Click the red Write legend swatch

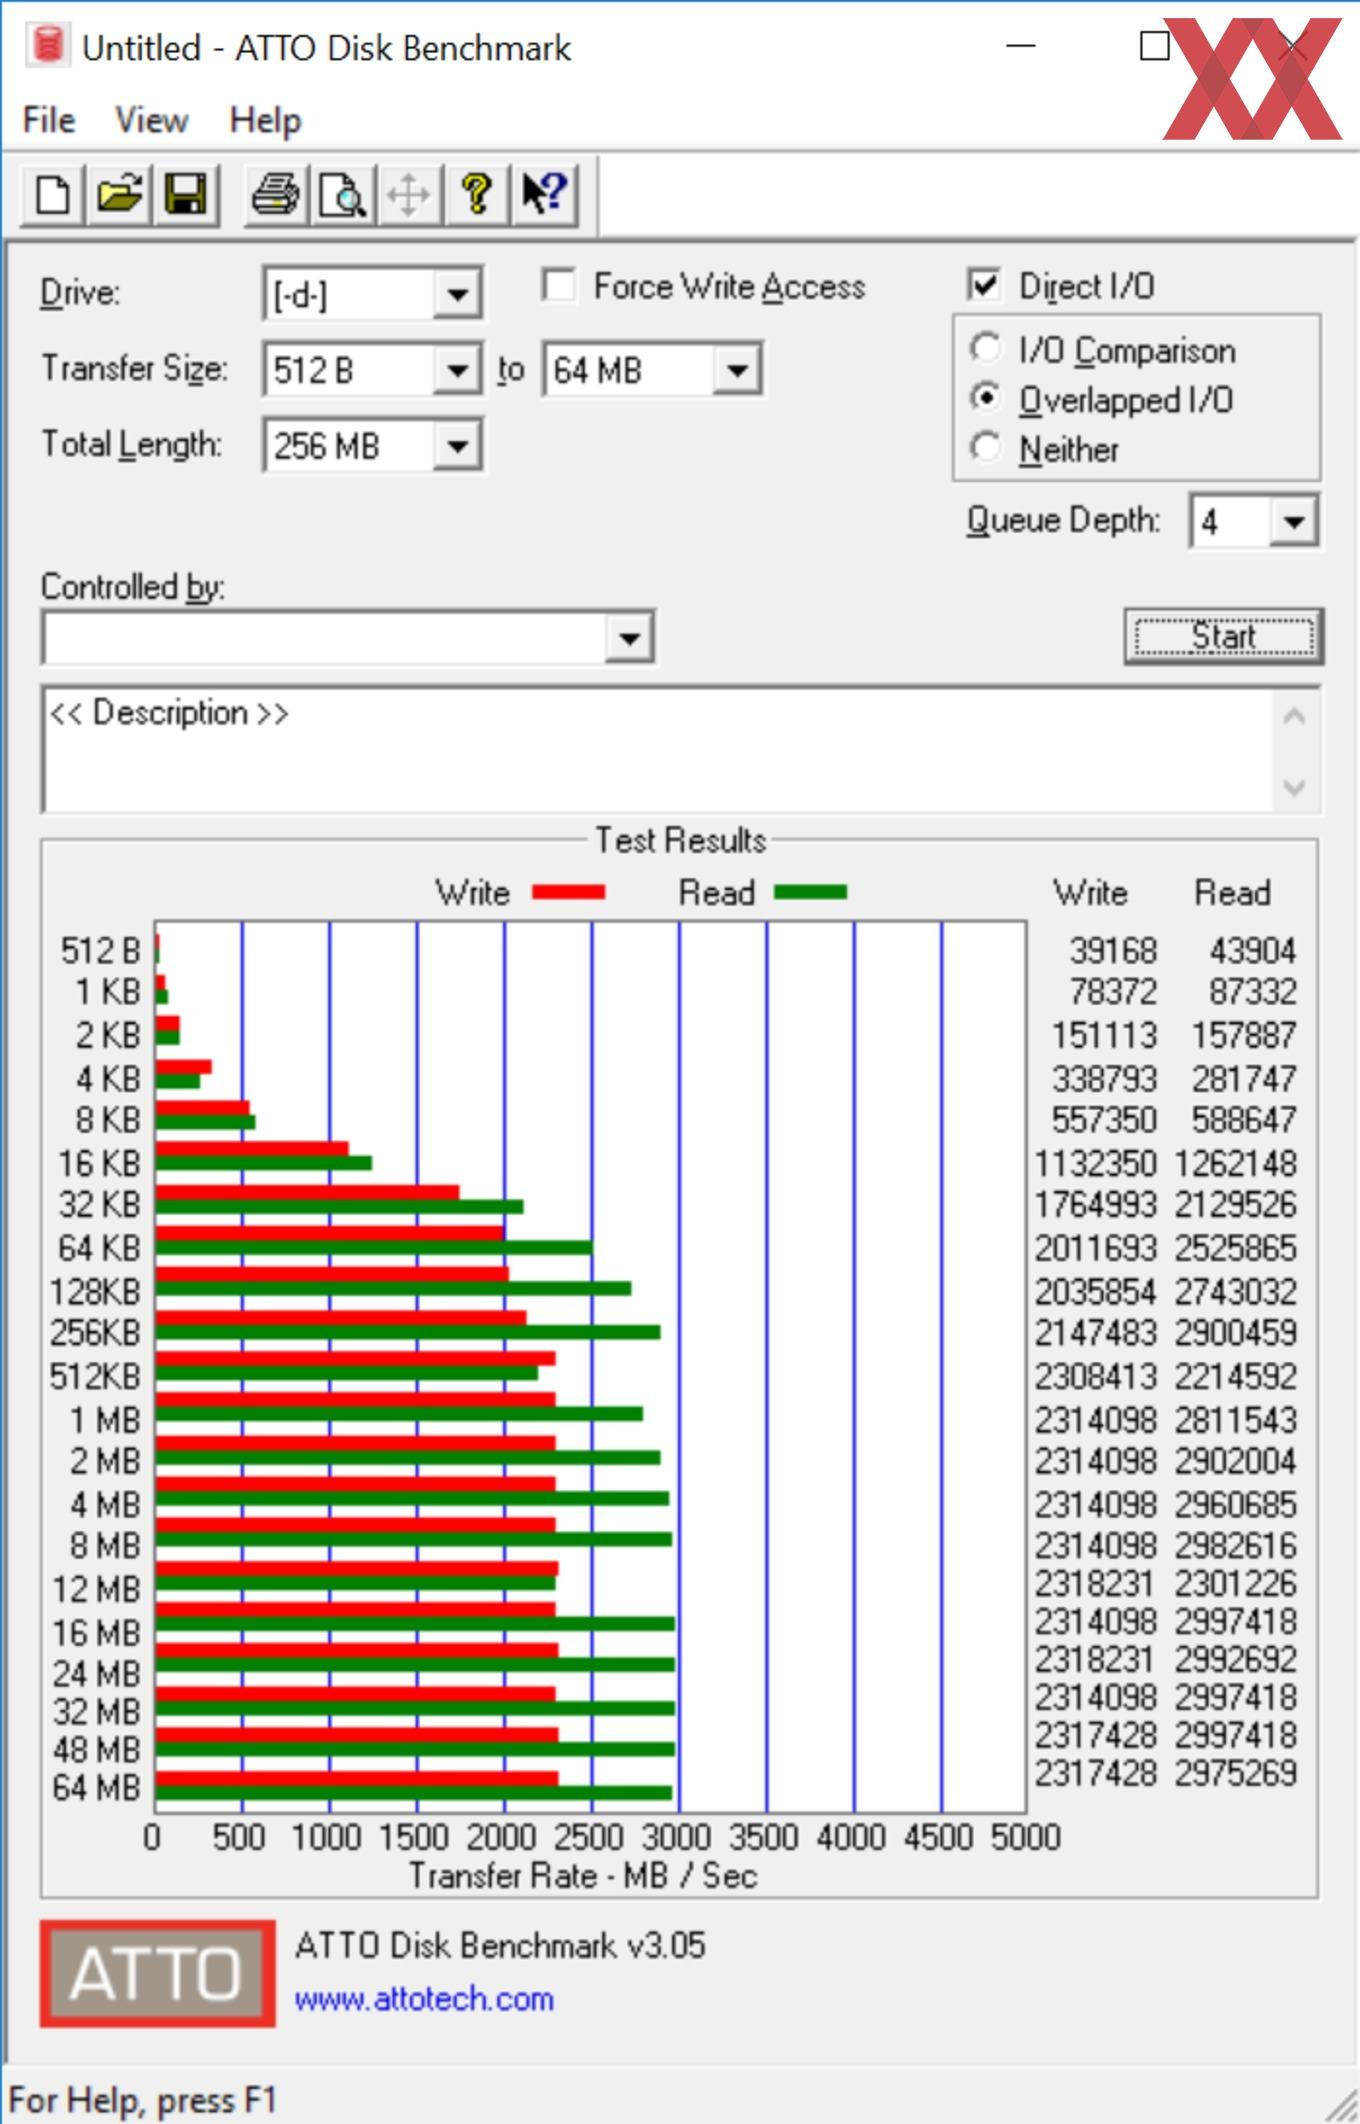(x=568, y=892)
